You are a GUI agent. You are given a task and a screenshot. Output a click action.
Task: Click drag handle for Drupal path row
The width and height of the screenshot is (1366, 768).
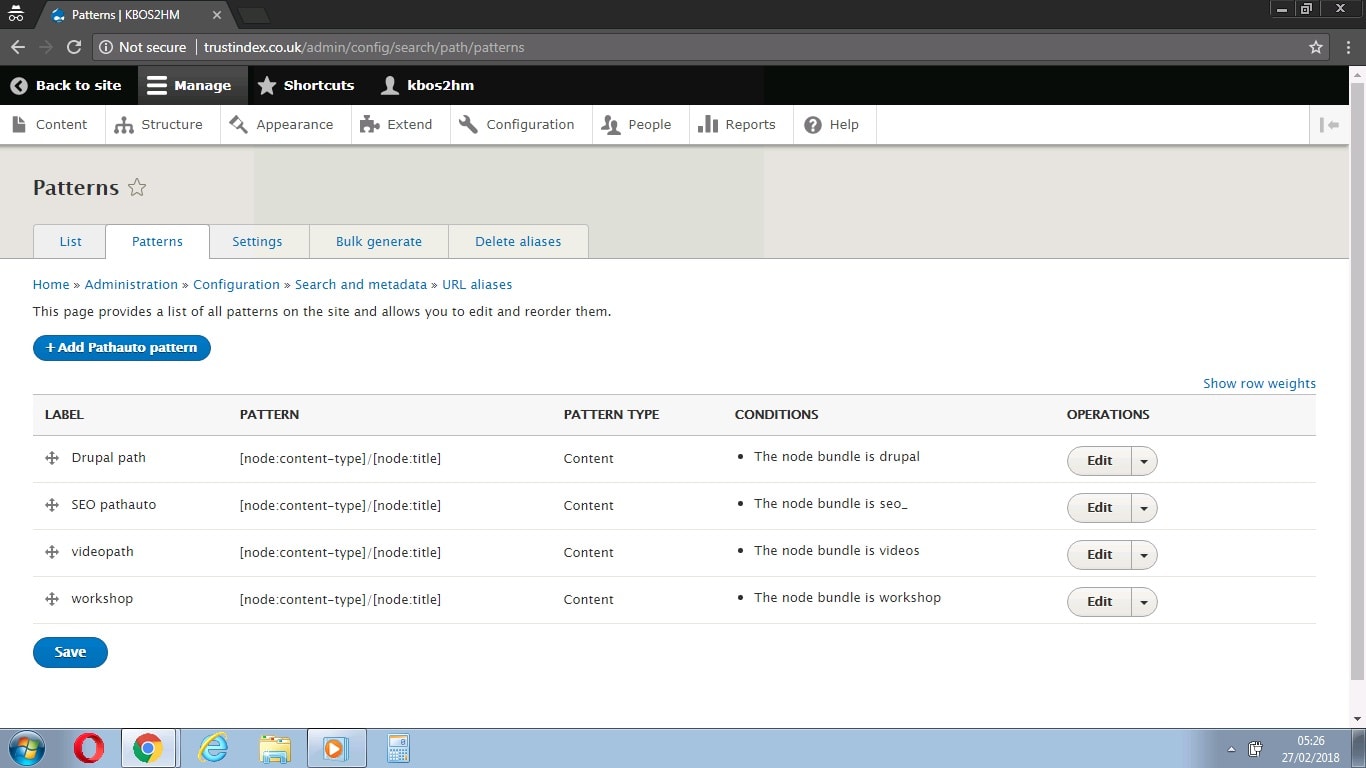pos(52,458)
